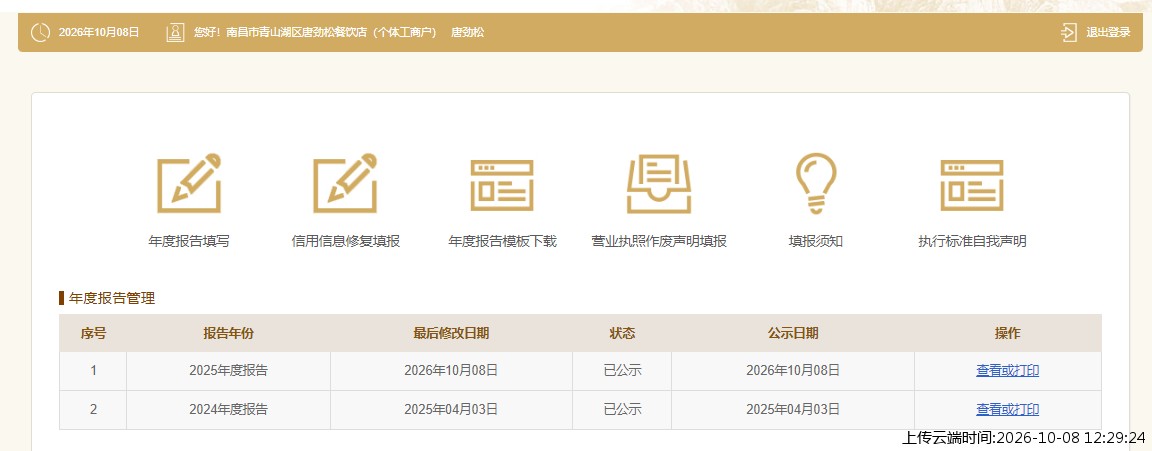Click 已公示 status in 2025 report row
The width and height of the screenshot is (1152, 451).
622,370
